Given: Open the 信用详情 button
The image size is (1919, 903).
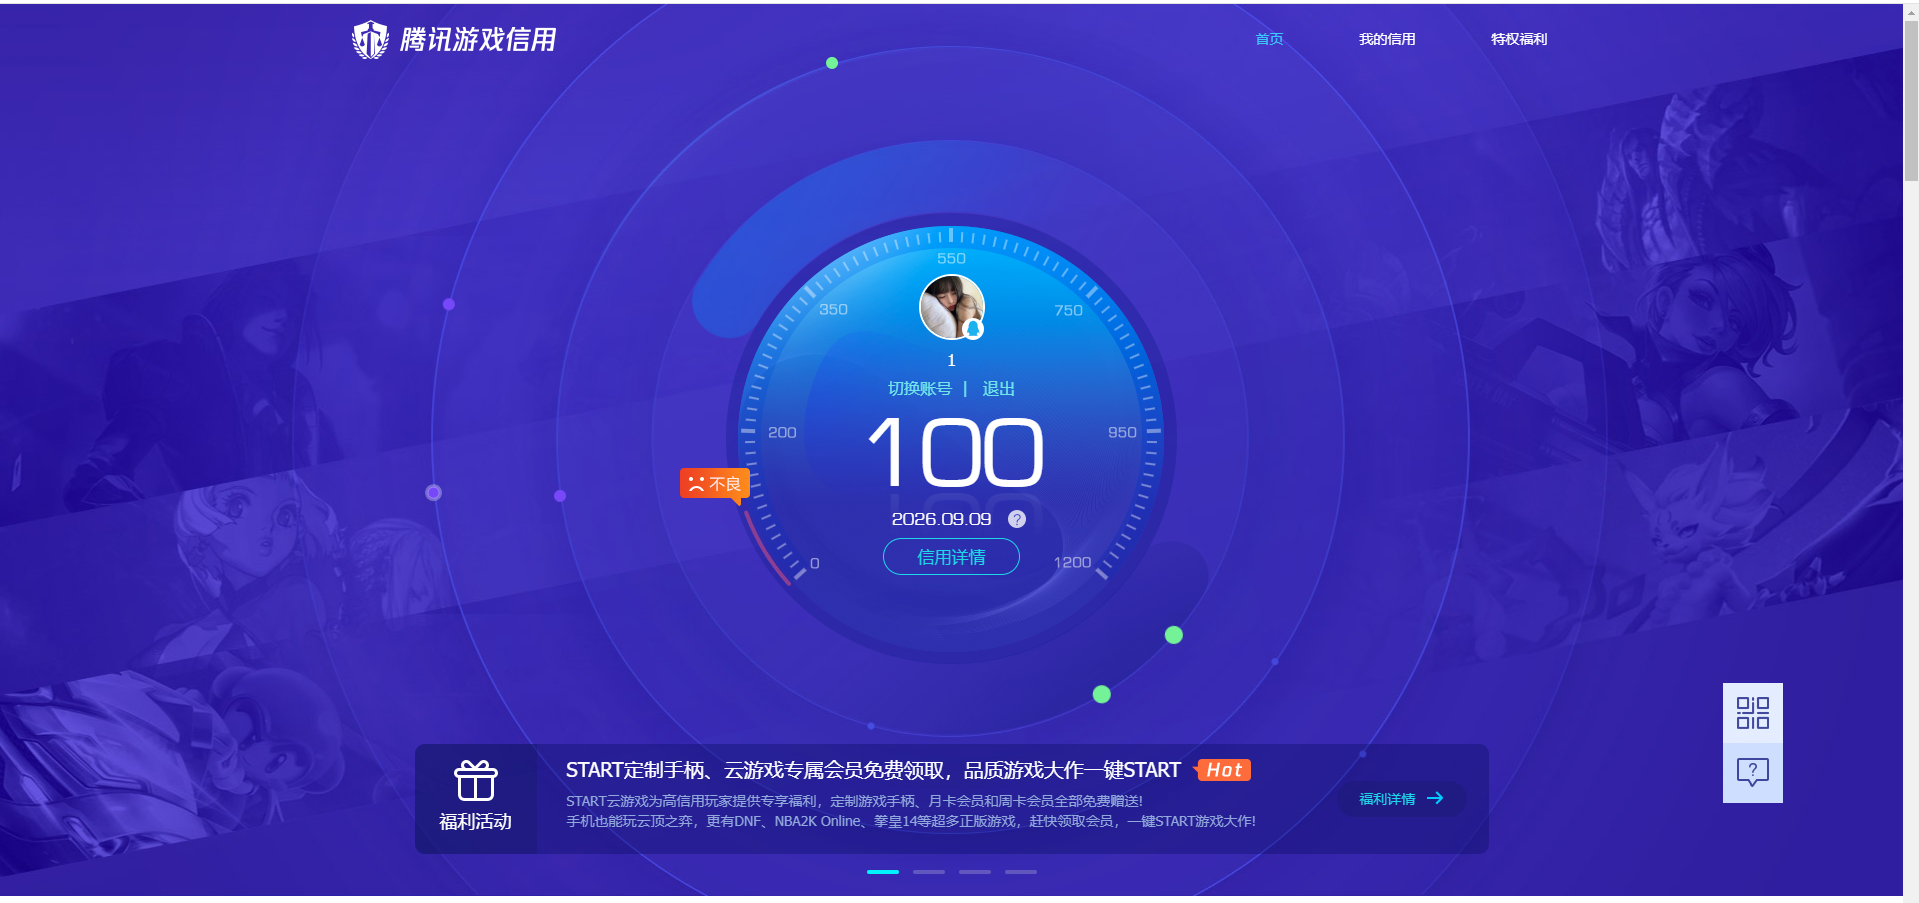Looking at the screenshot, I should click(x=951, y=557).
